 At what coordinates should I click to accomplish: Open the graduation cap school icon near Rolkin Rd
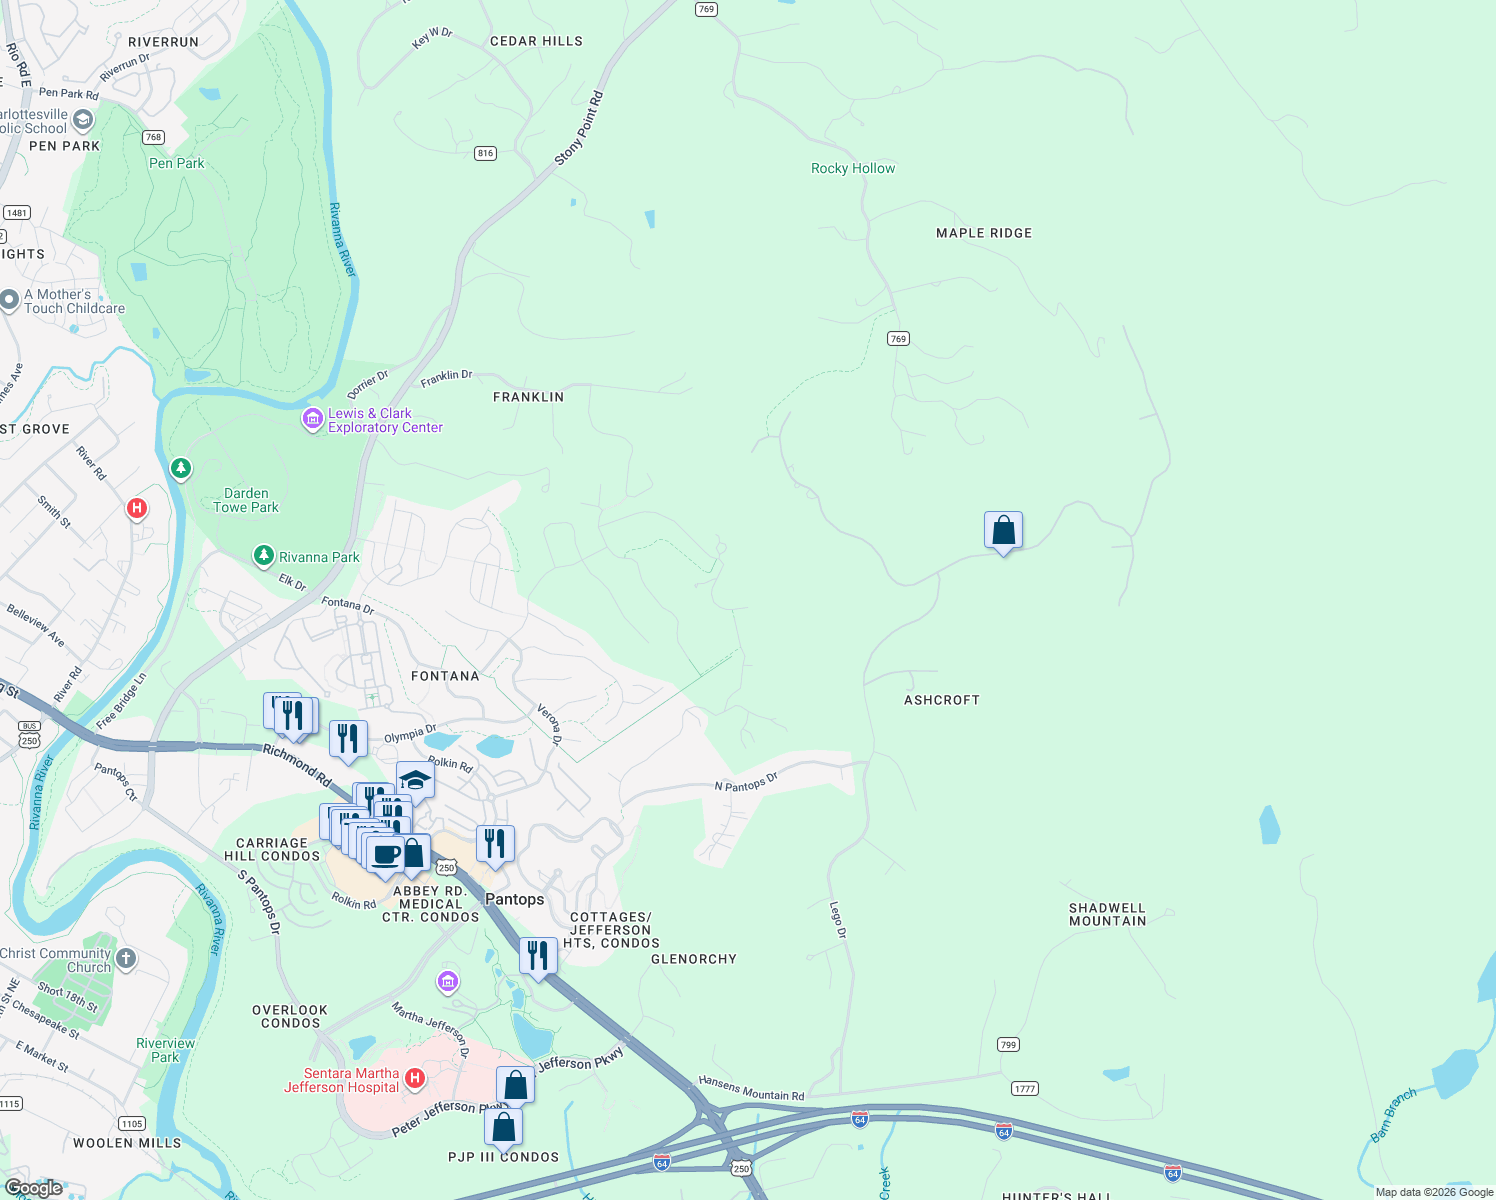click(x=415, y=778)
